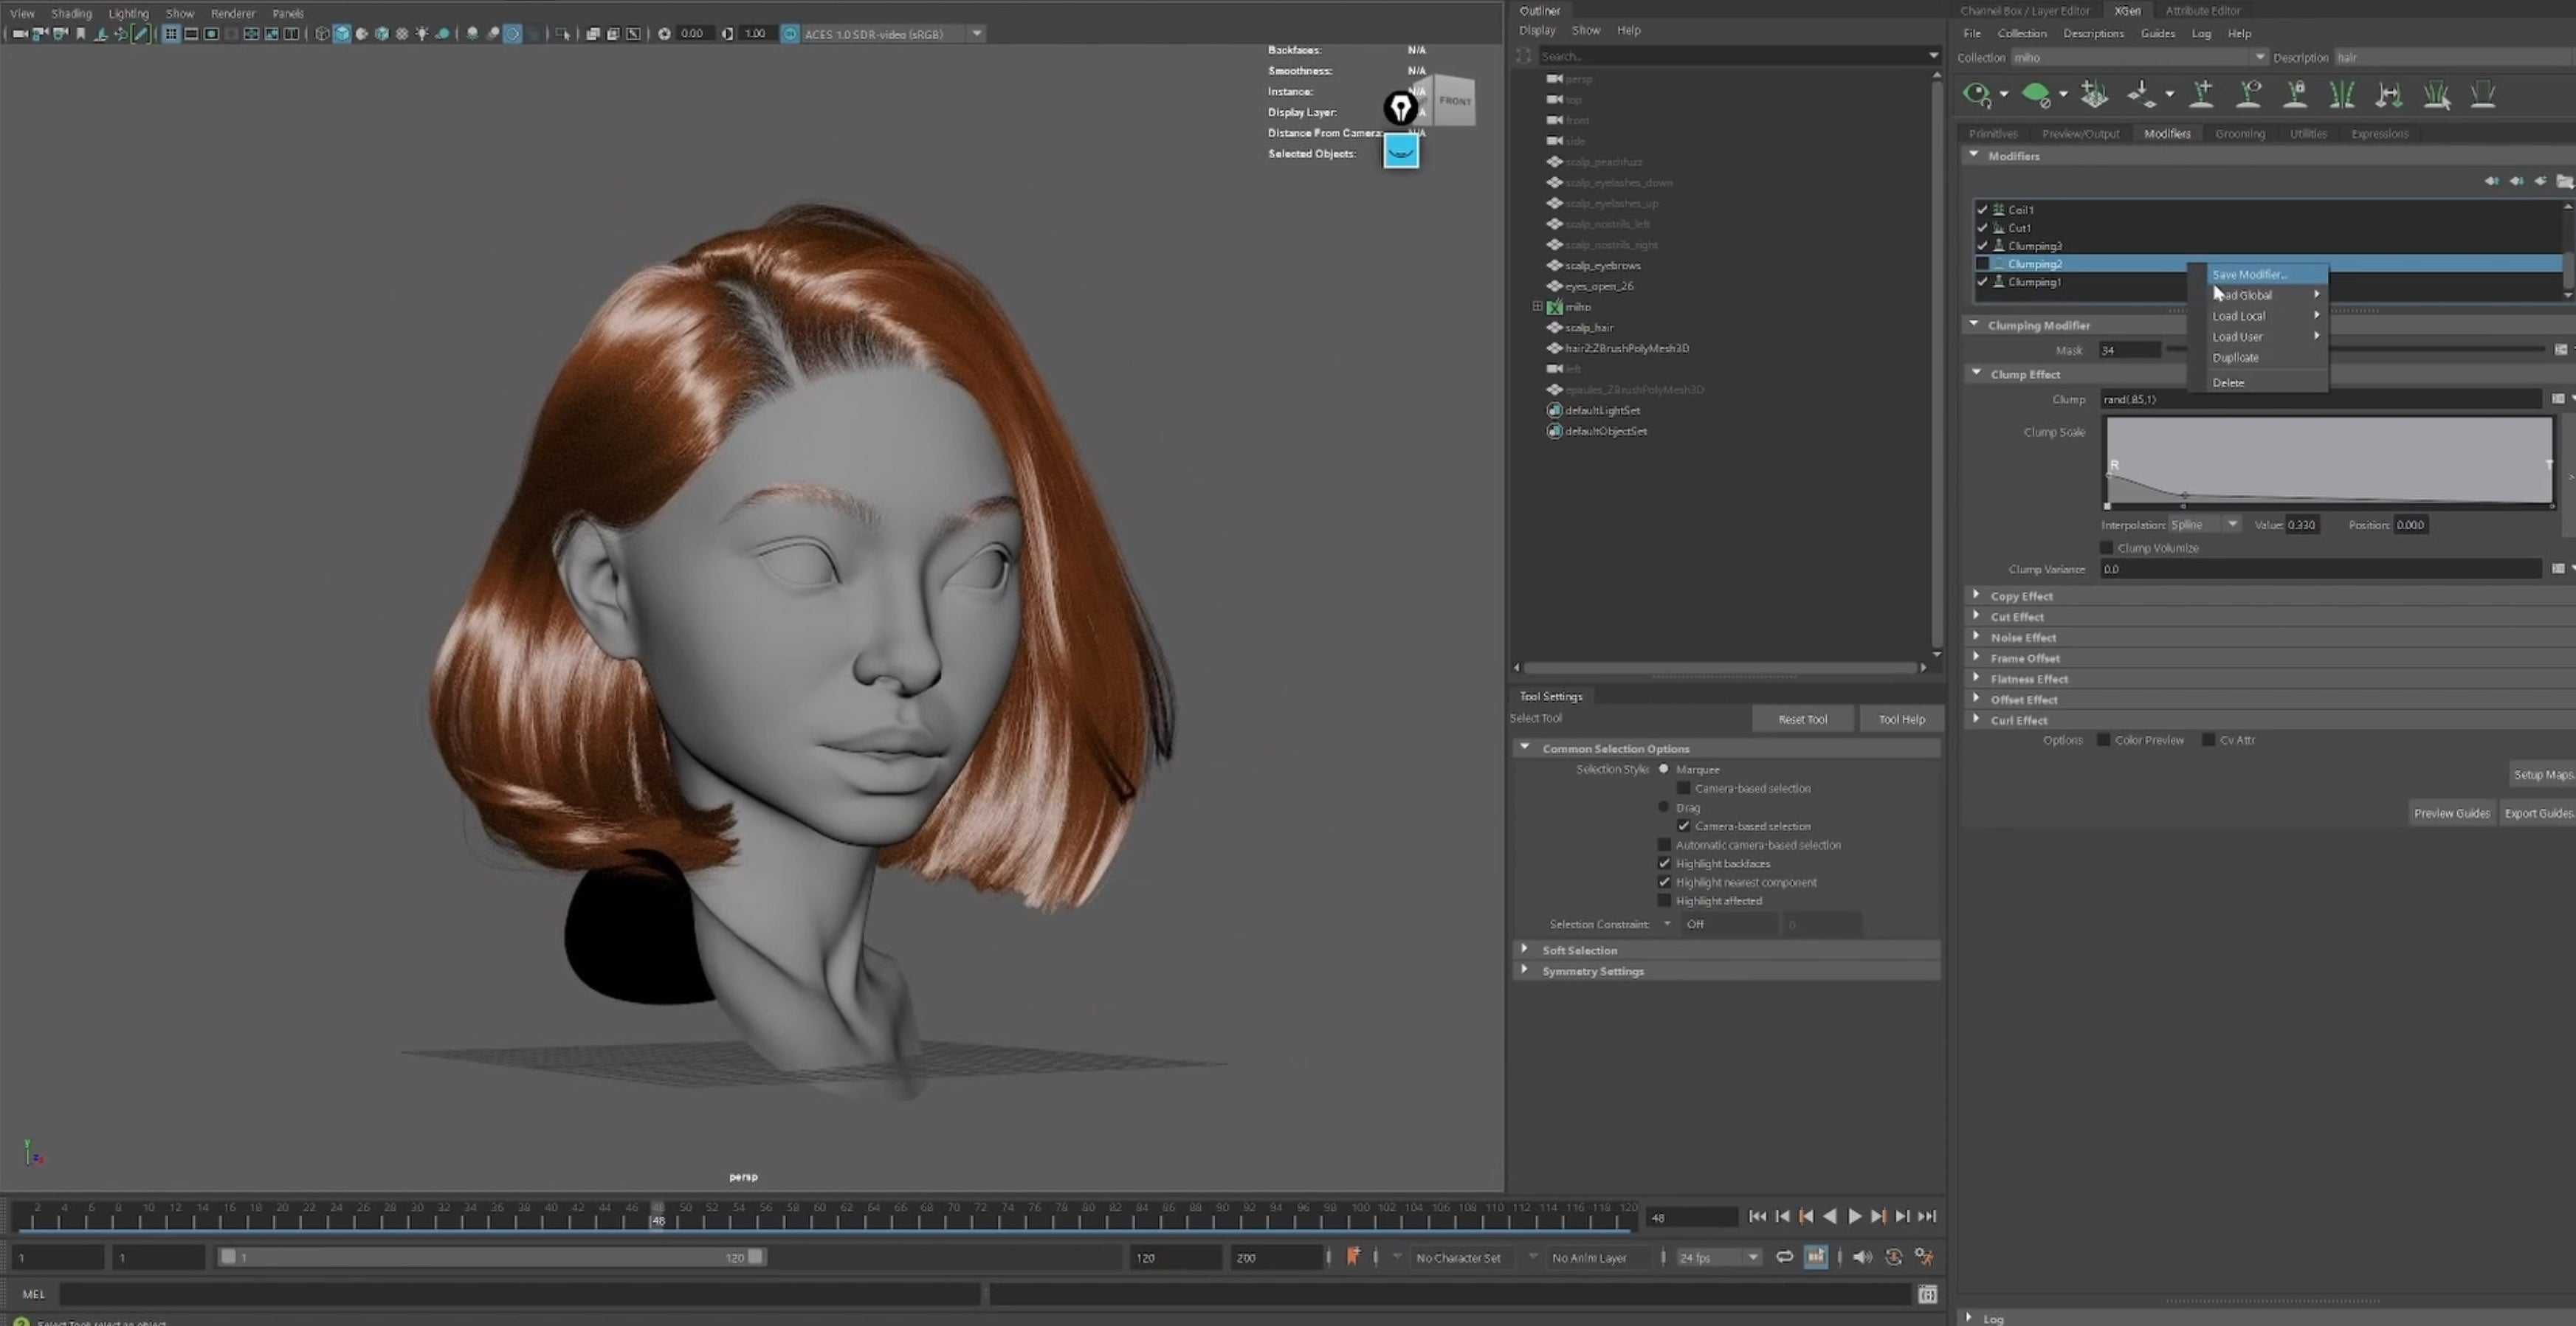
Task: Click the Reset Tool button
Action: [x=1802, y=719]
